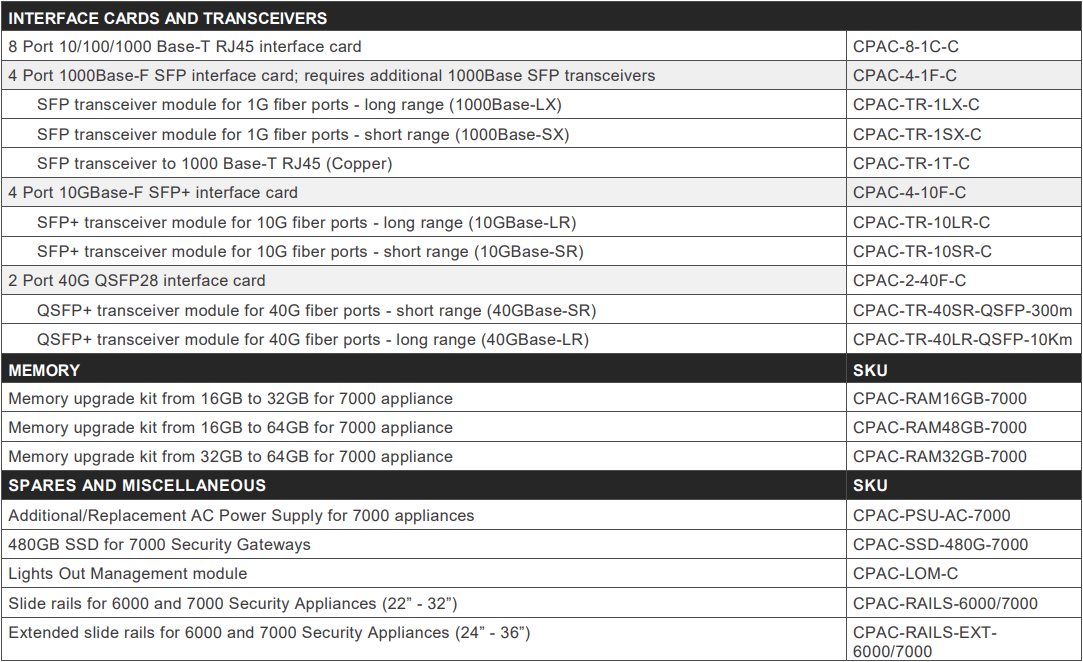The image size is (1083, 662).
Task: Select the 10GBase-SR short range transceiver text
Action: (x=310, y=252)
